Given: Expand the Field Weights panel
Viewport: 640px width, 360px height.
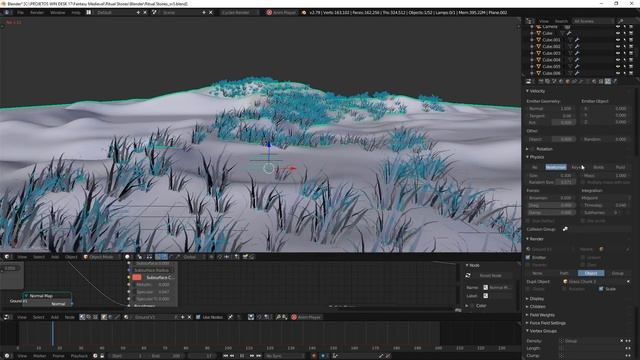Looking at the screenshot, I should [542, 315].
